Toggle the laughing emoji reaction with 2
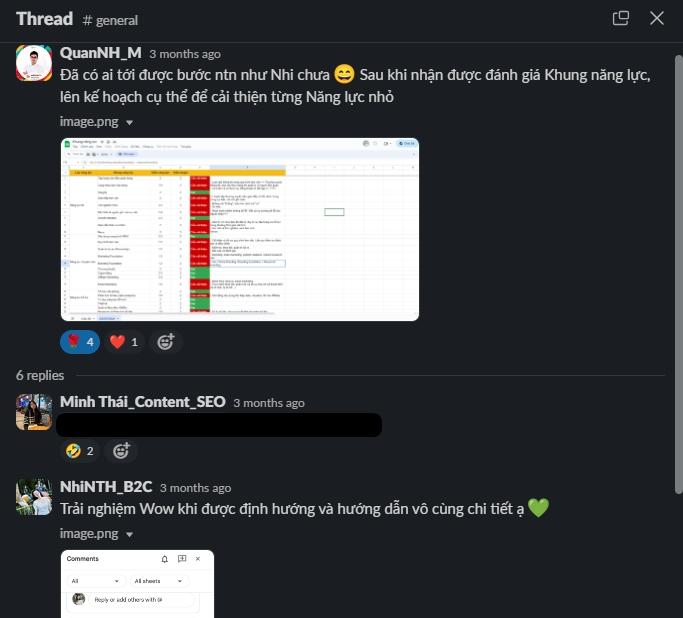This screenshot has width=683, height=618. coord(80,451)
